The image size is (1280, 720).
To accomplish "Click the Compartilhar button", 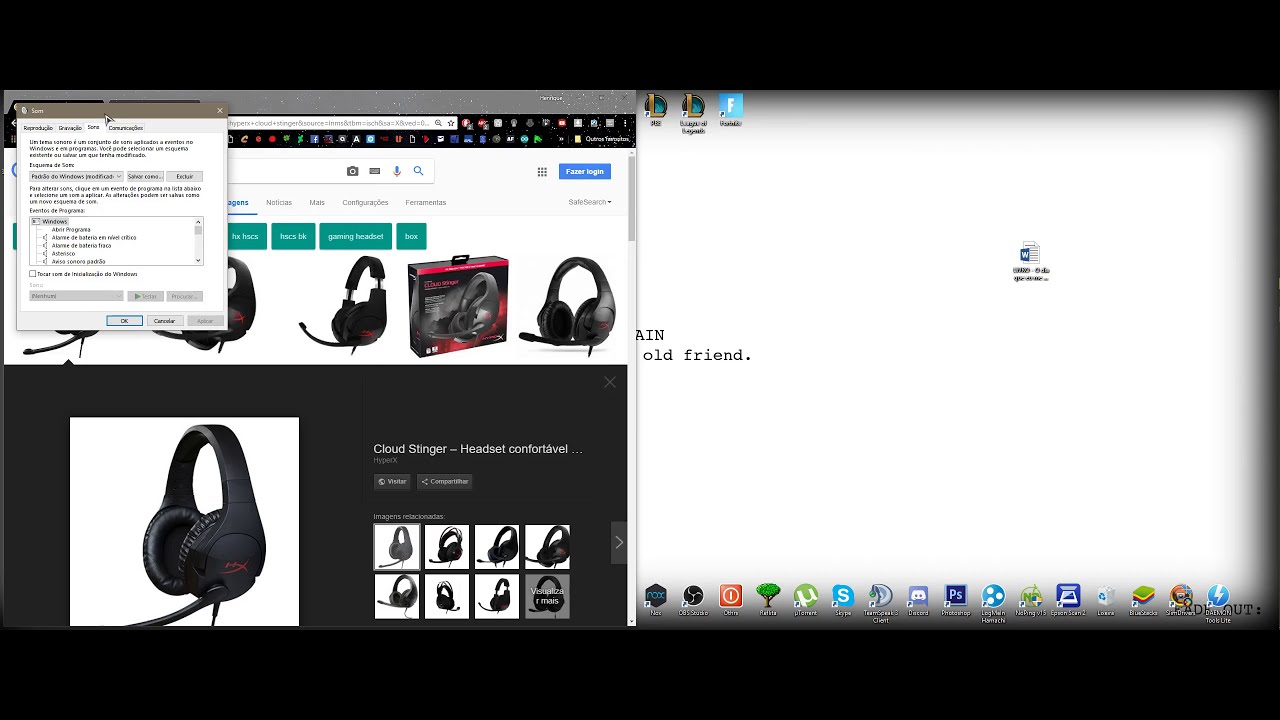I will pyautogui.click(x=445, y=481).
